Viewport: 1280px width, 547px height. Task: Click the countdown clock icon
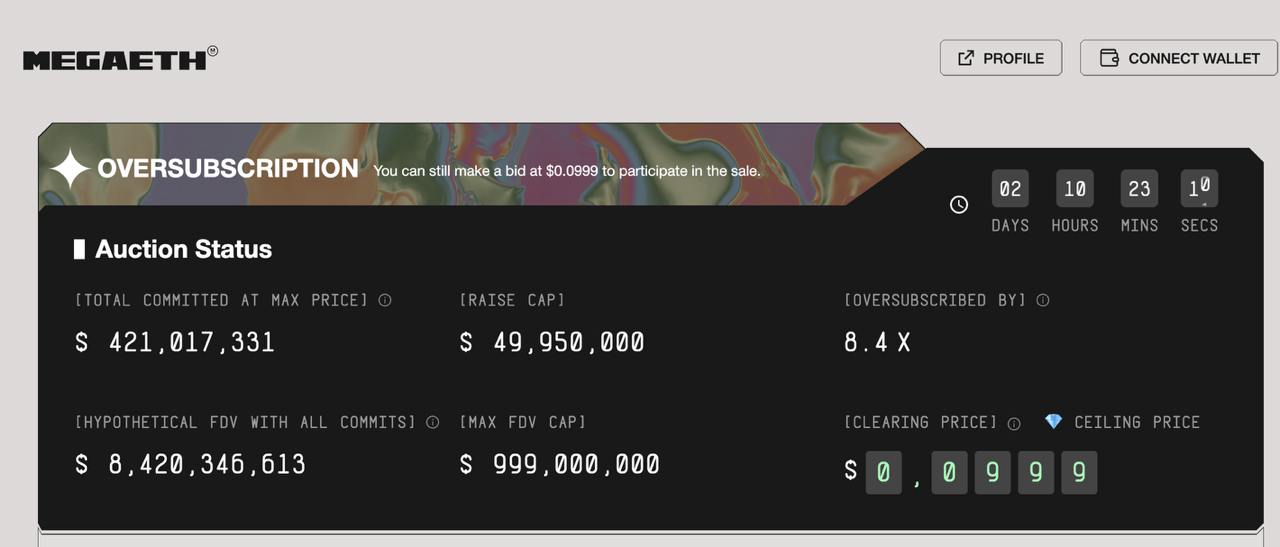pos(959,205)
